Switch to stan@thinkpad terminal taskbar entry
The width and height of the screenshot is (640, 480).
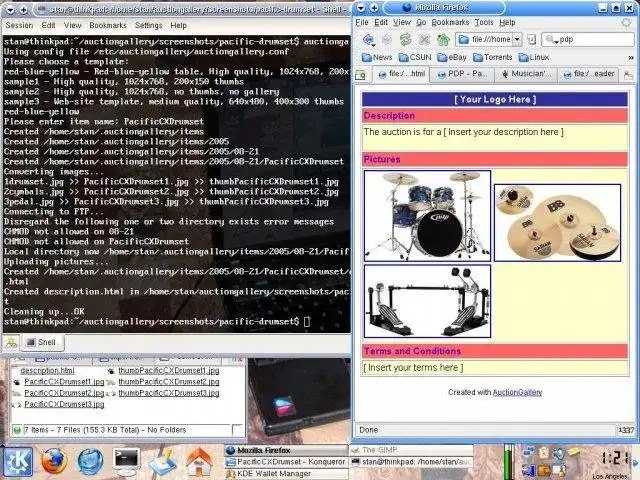point(411,462)
